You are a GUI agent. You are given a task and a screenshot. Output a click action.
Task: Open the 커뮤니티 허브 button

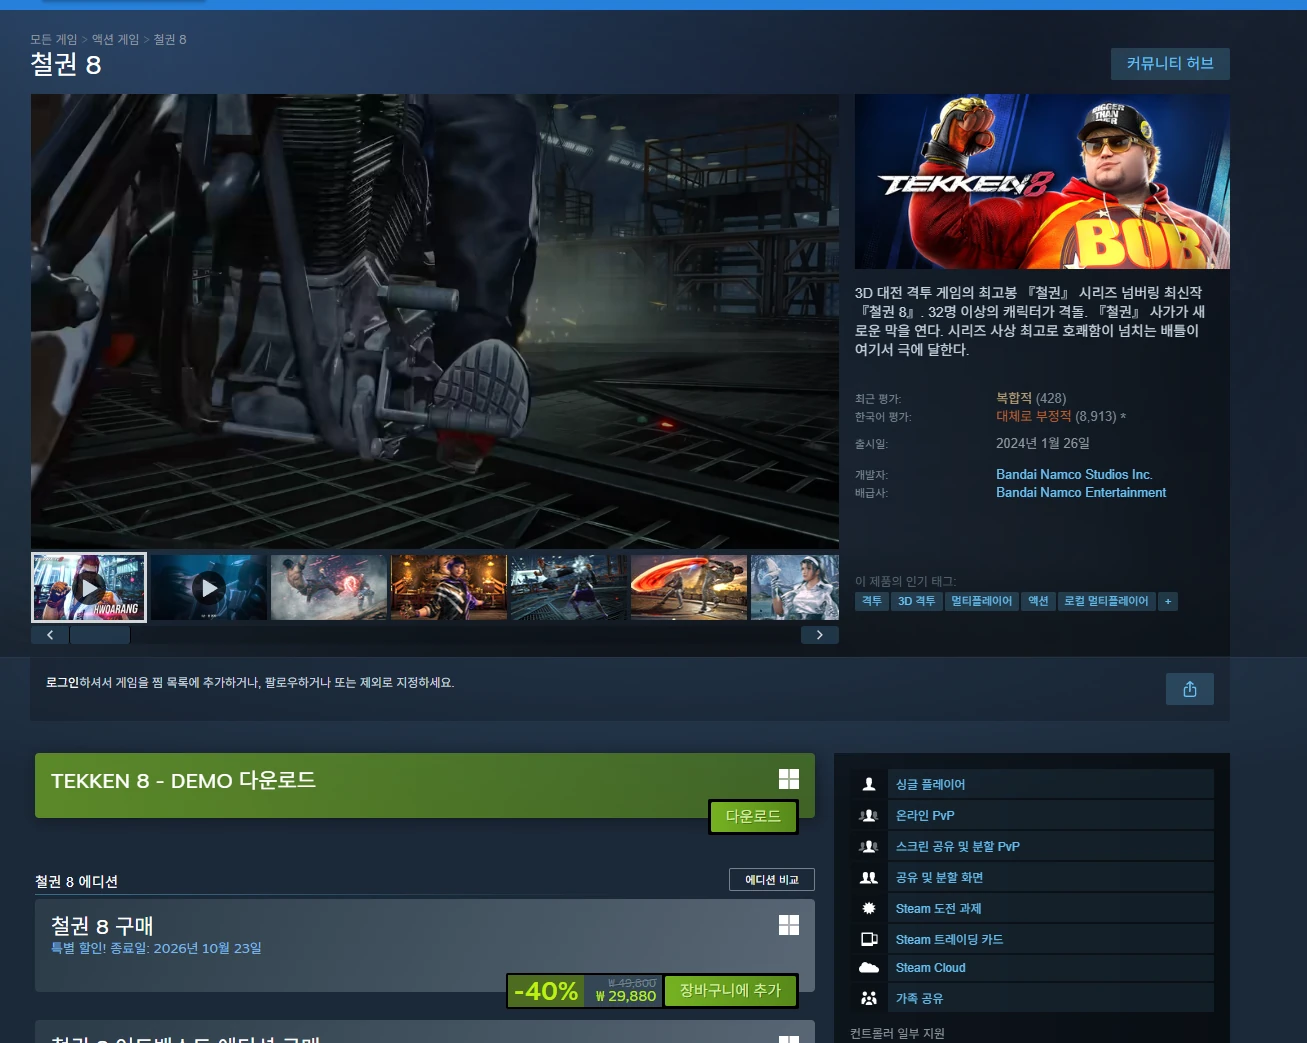point(1170,64)
